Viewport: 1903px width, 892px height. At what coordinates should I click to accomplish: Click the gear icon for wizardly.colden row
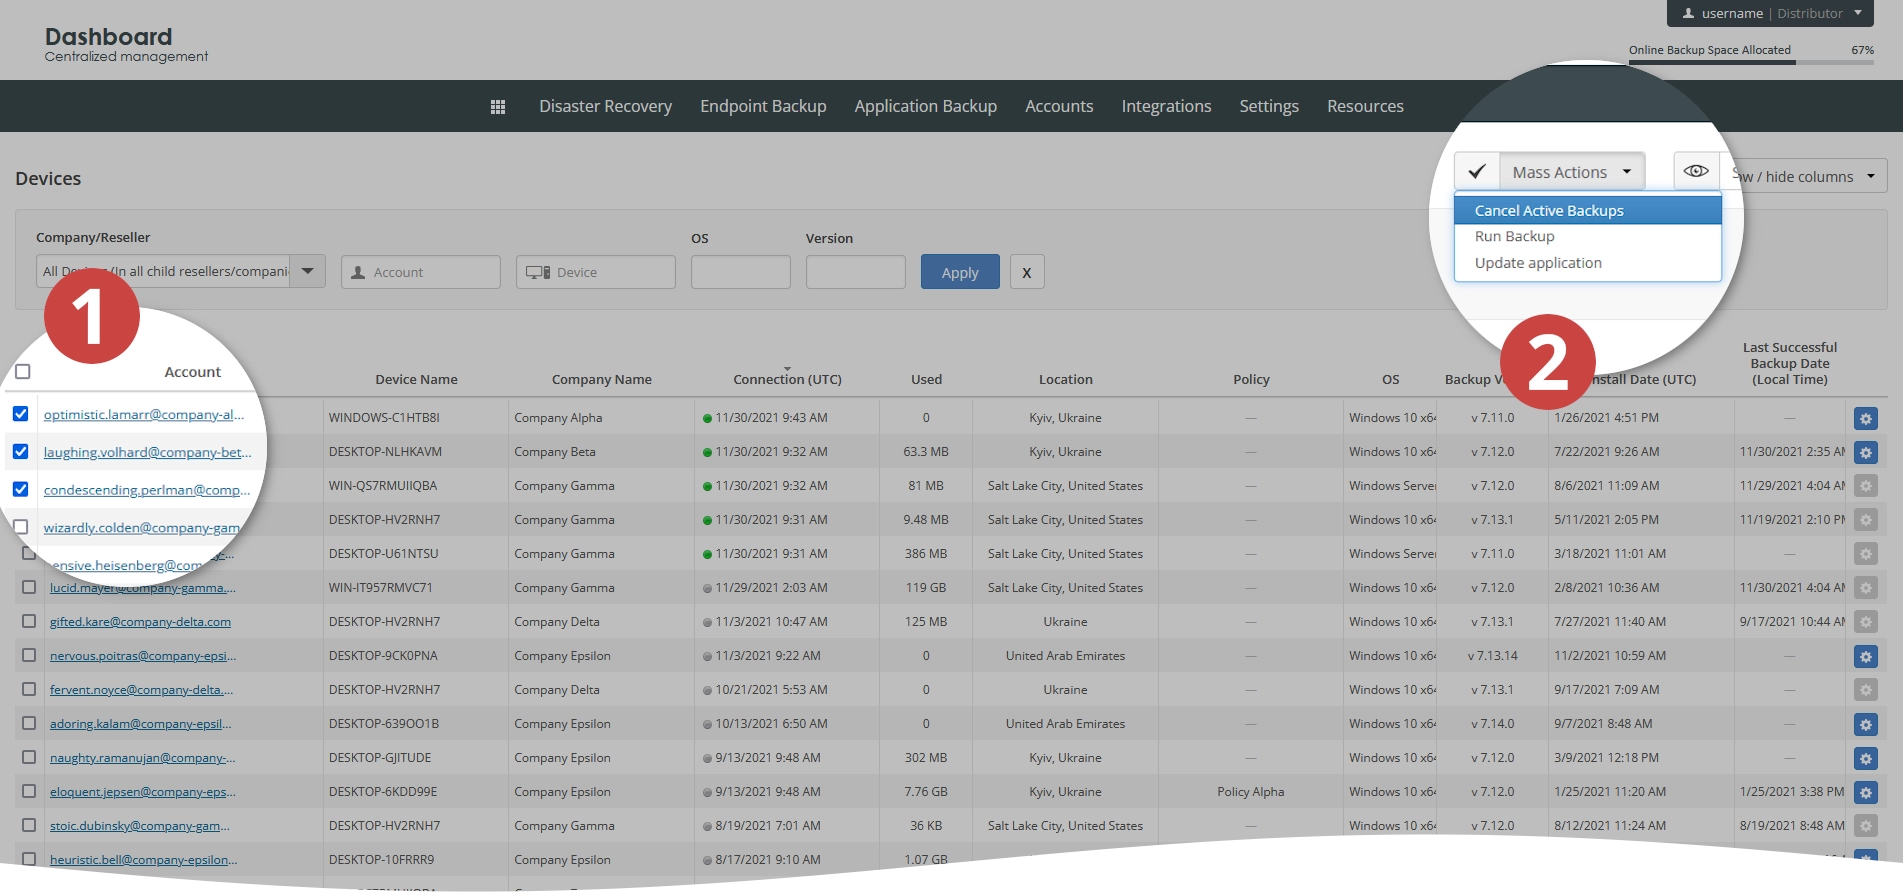(x=1865, y=521)
